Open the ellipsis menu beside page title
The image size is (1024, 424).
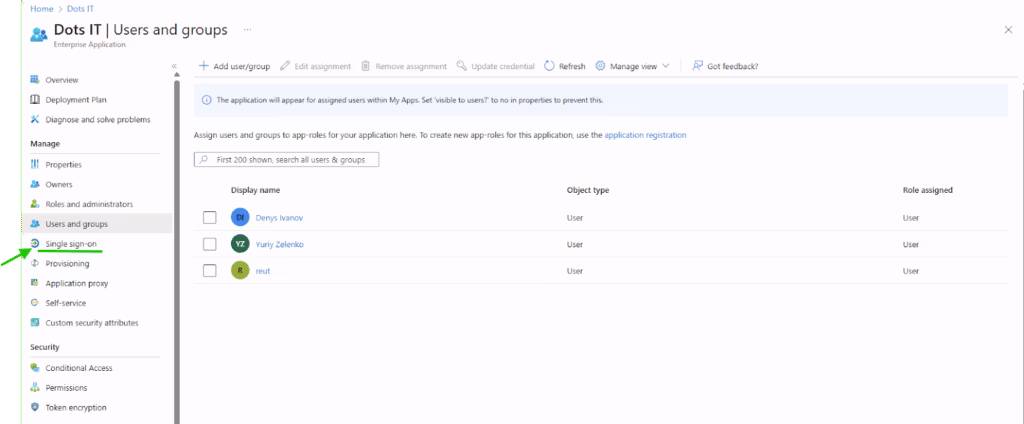pyautogui.click(x=247, y=30)
